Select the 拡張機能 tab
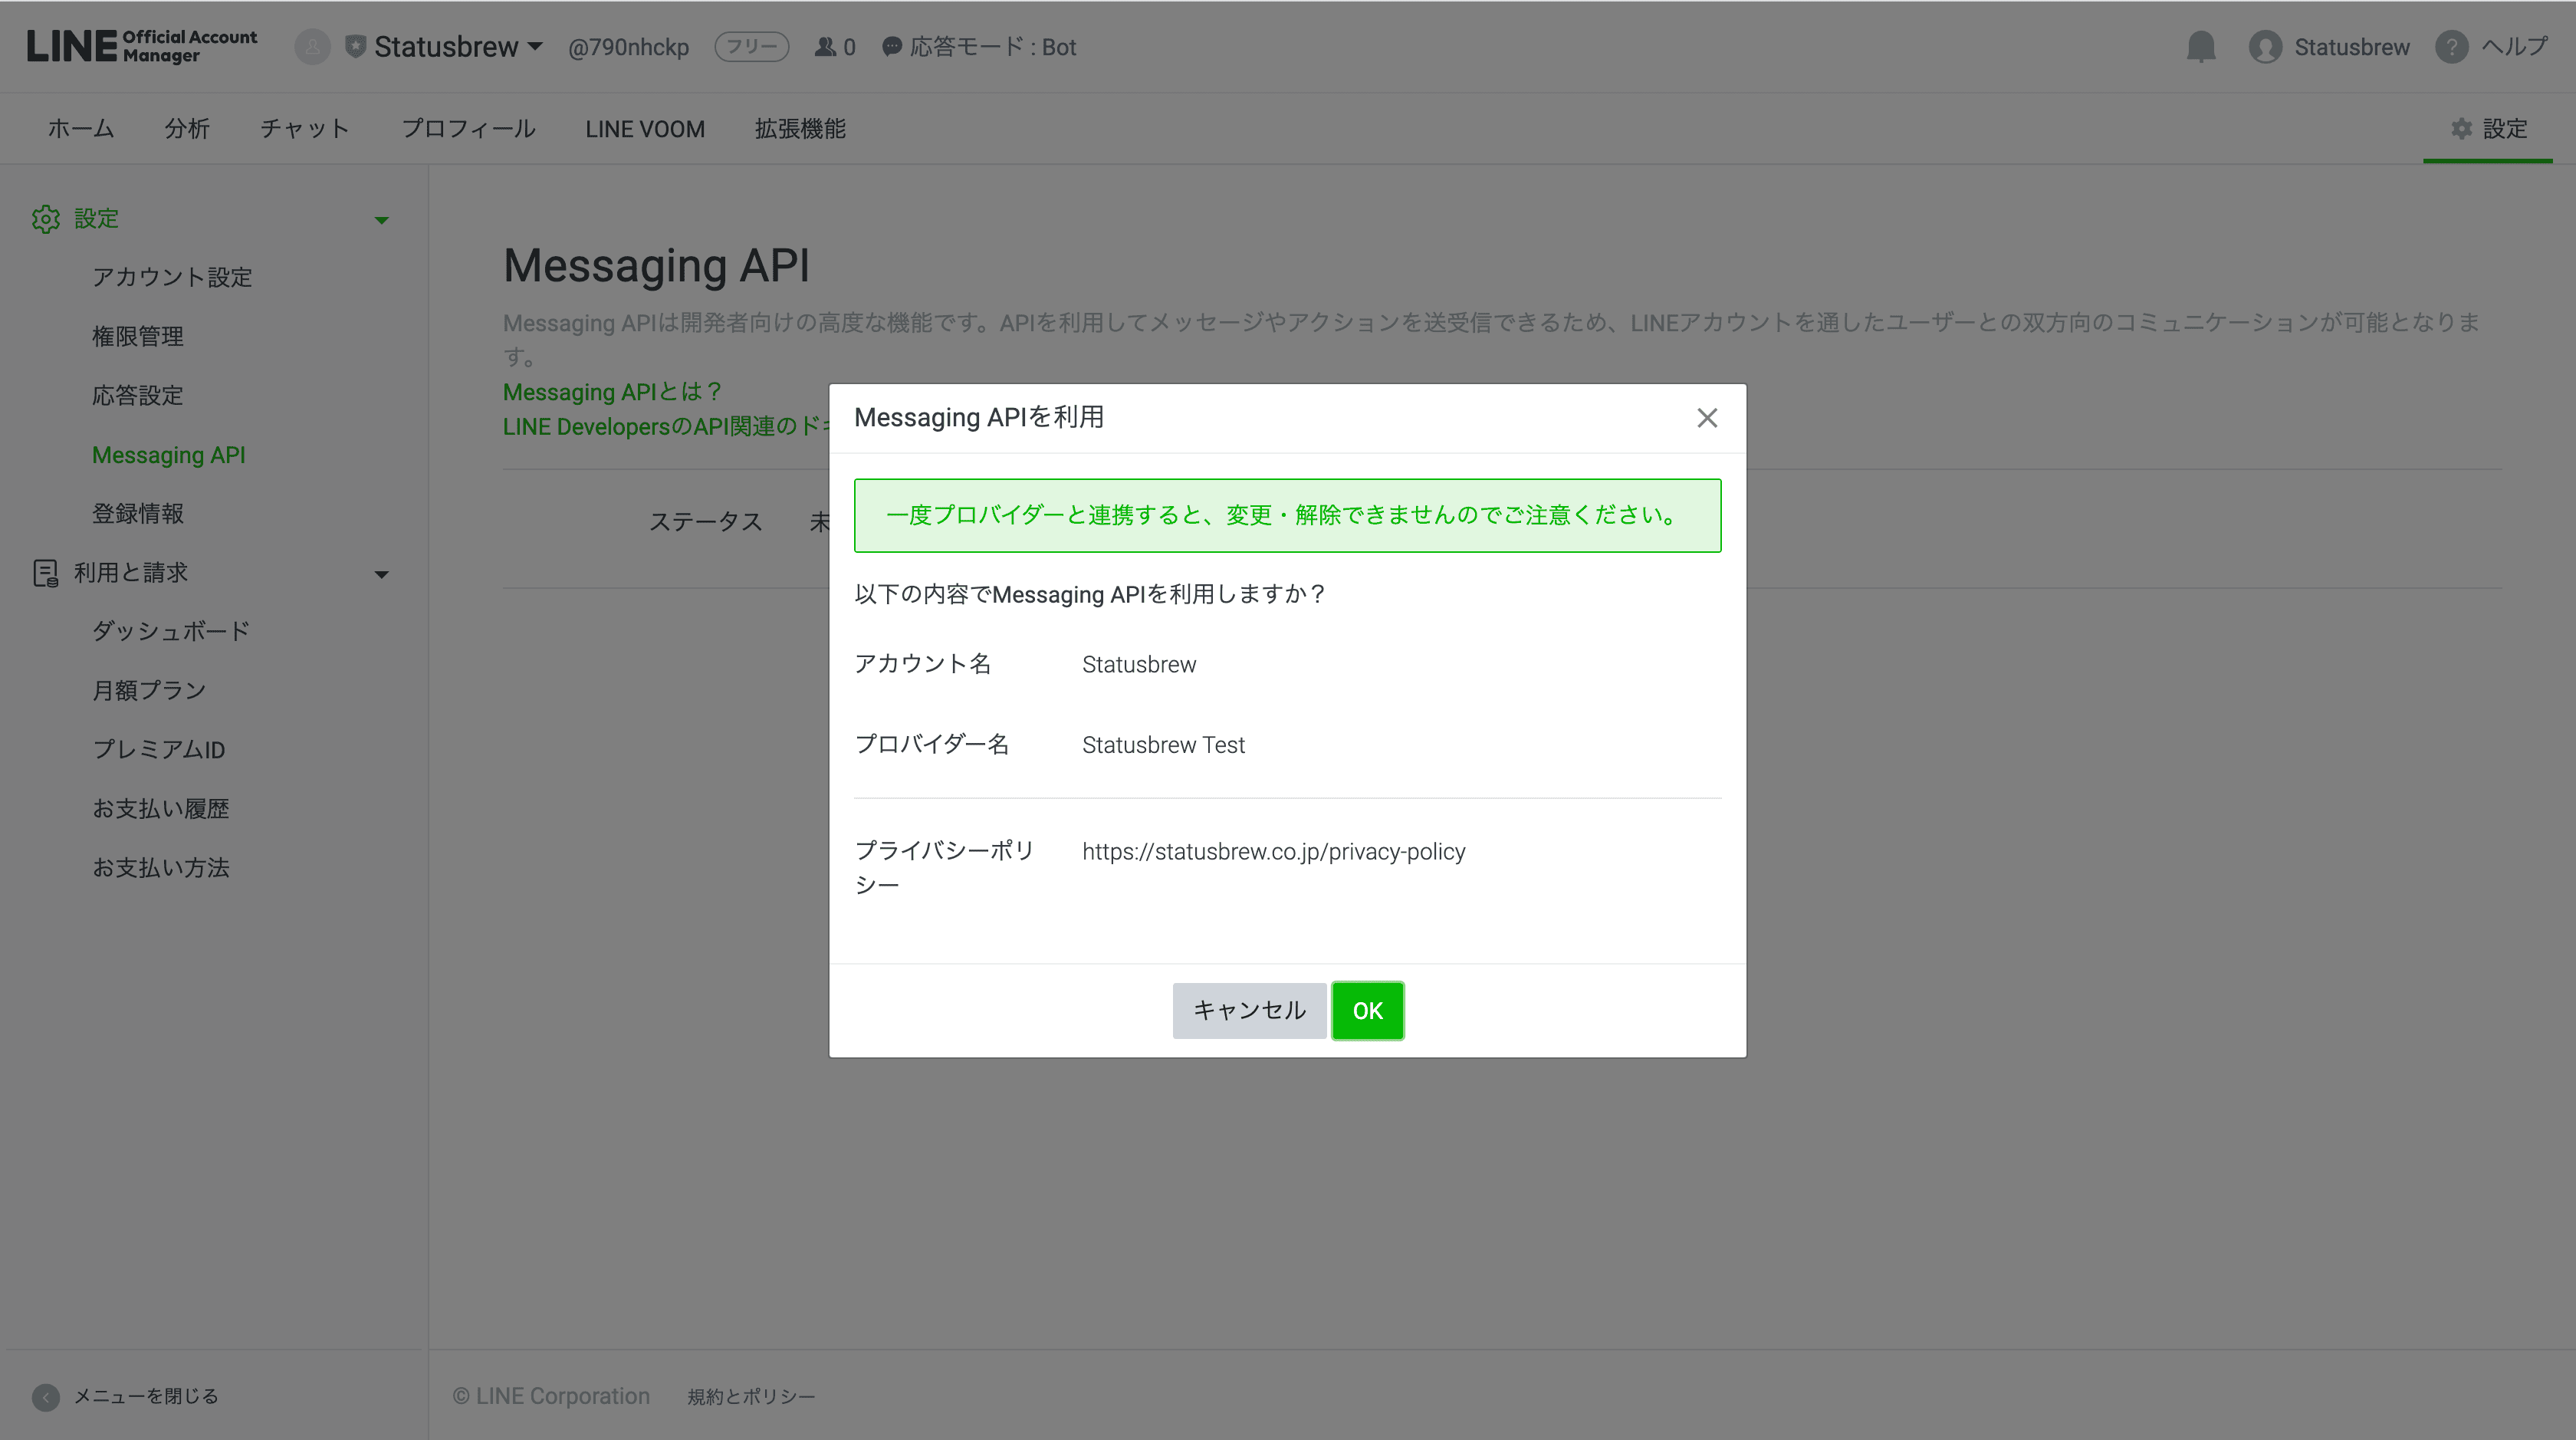Viewport: 2576px width, 1440px height. (800, 129)
